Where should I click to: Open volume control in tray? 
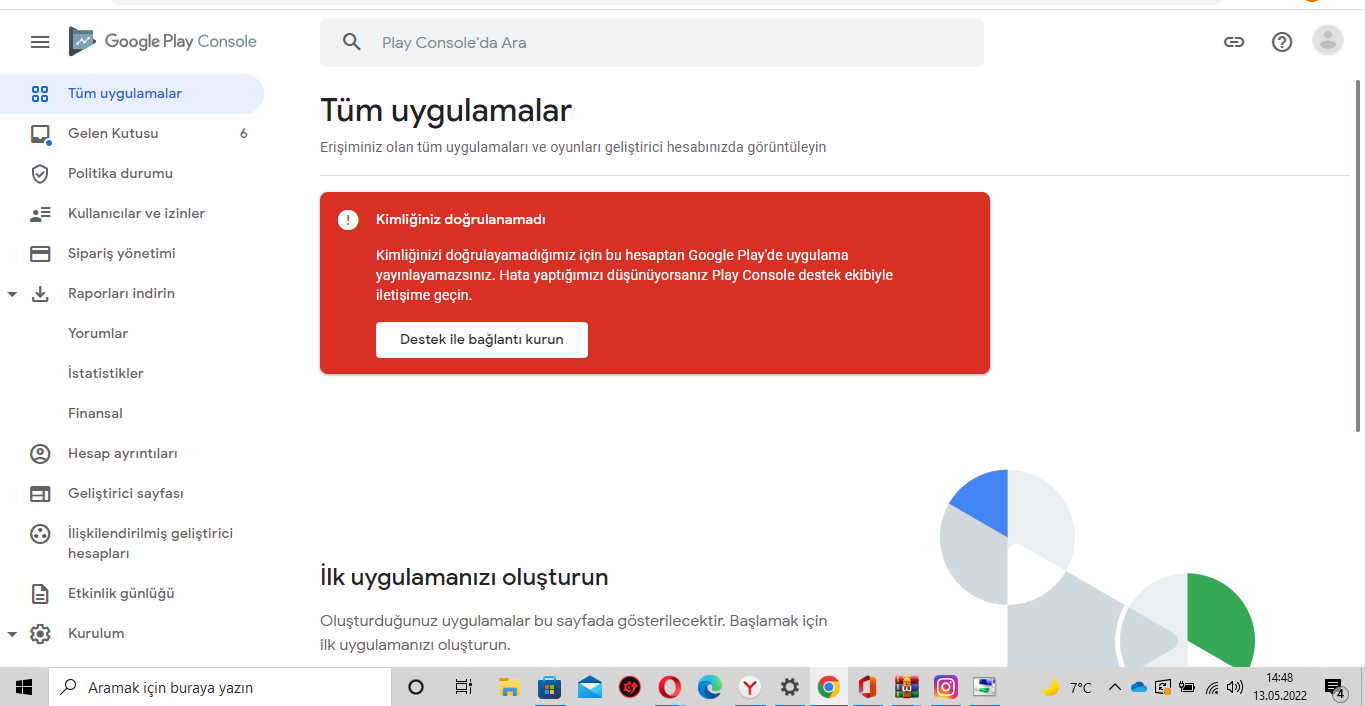pos(1235,688)
